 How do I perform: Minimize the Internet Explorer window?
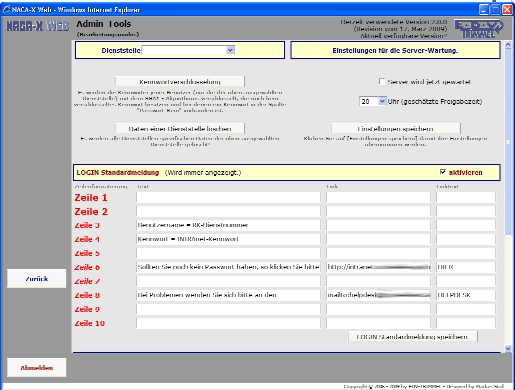pos(484,9)
